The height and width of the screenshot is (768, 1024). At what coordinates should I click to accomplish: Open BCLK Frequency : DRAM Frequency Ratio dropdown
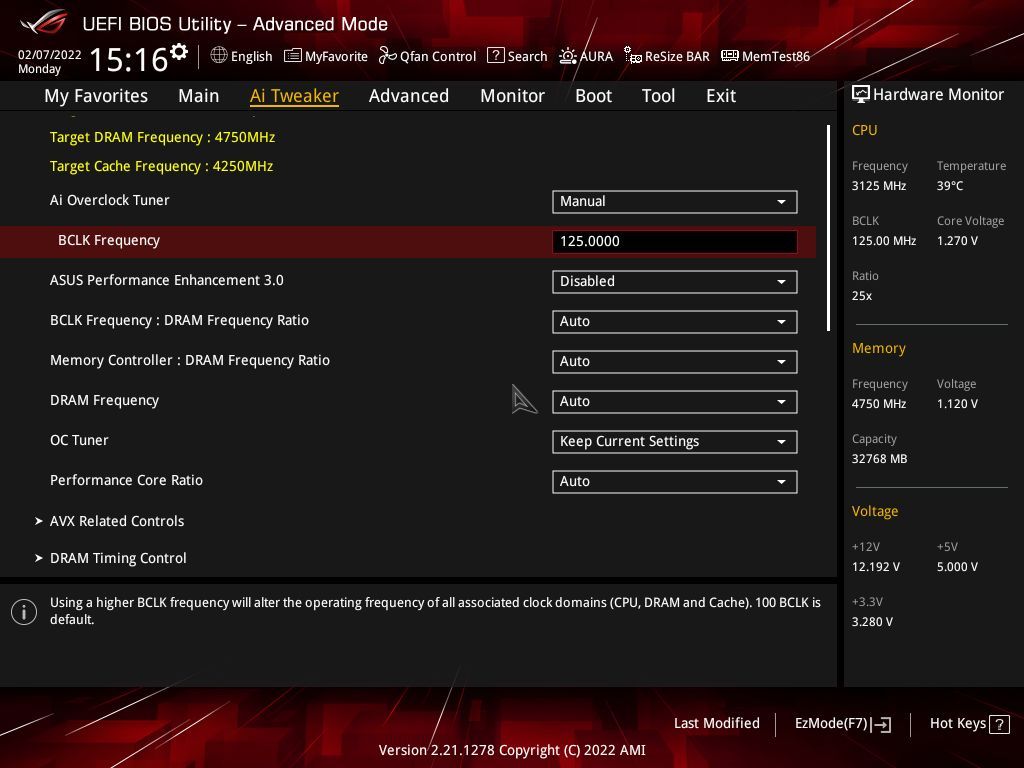point(675,321)
